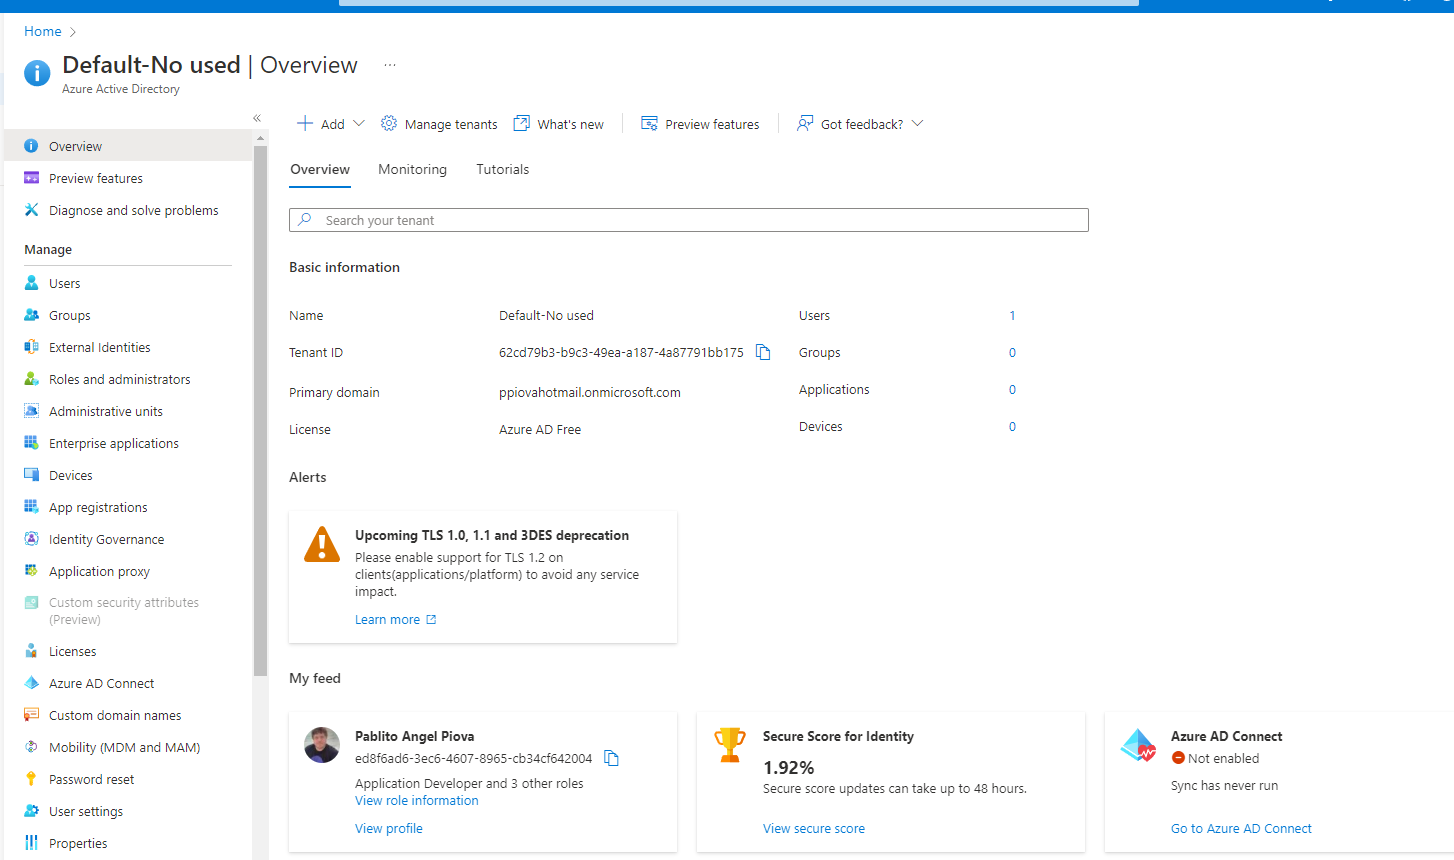Click the Custom domain names icon
1454x860 pixels.
click(31, 715)
